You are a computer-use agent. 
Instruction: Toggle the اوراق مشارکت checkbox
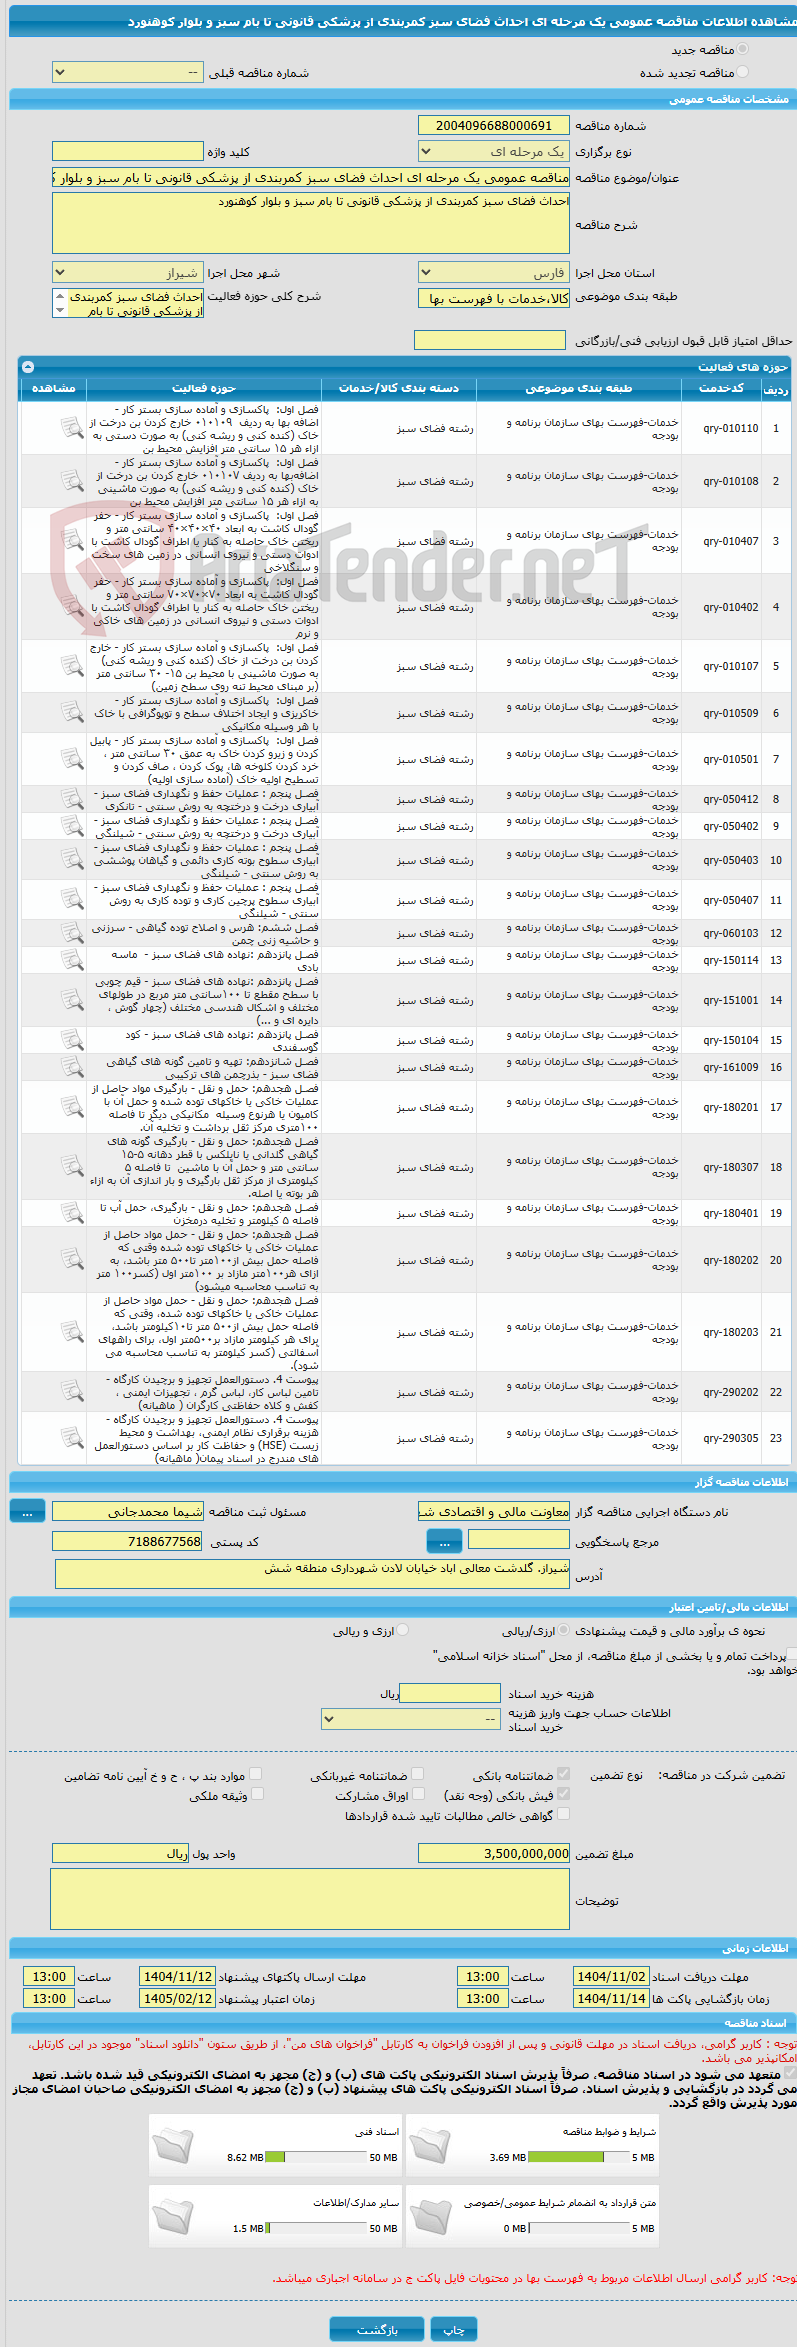coord(418,1794)
